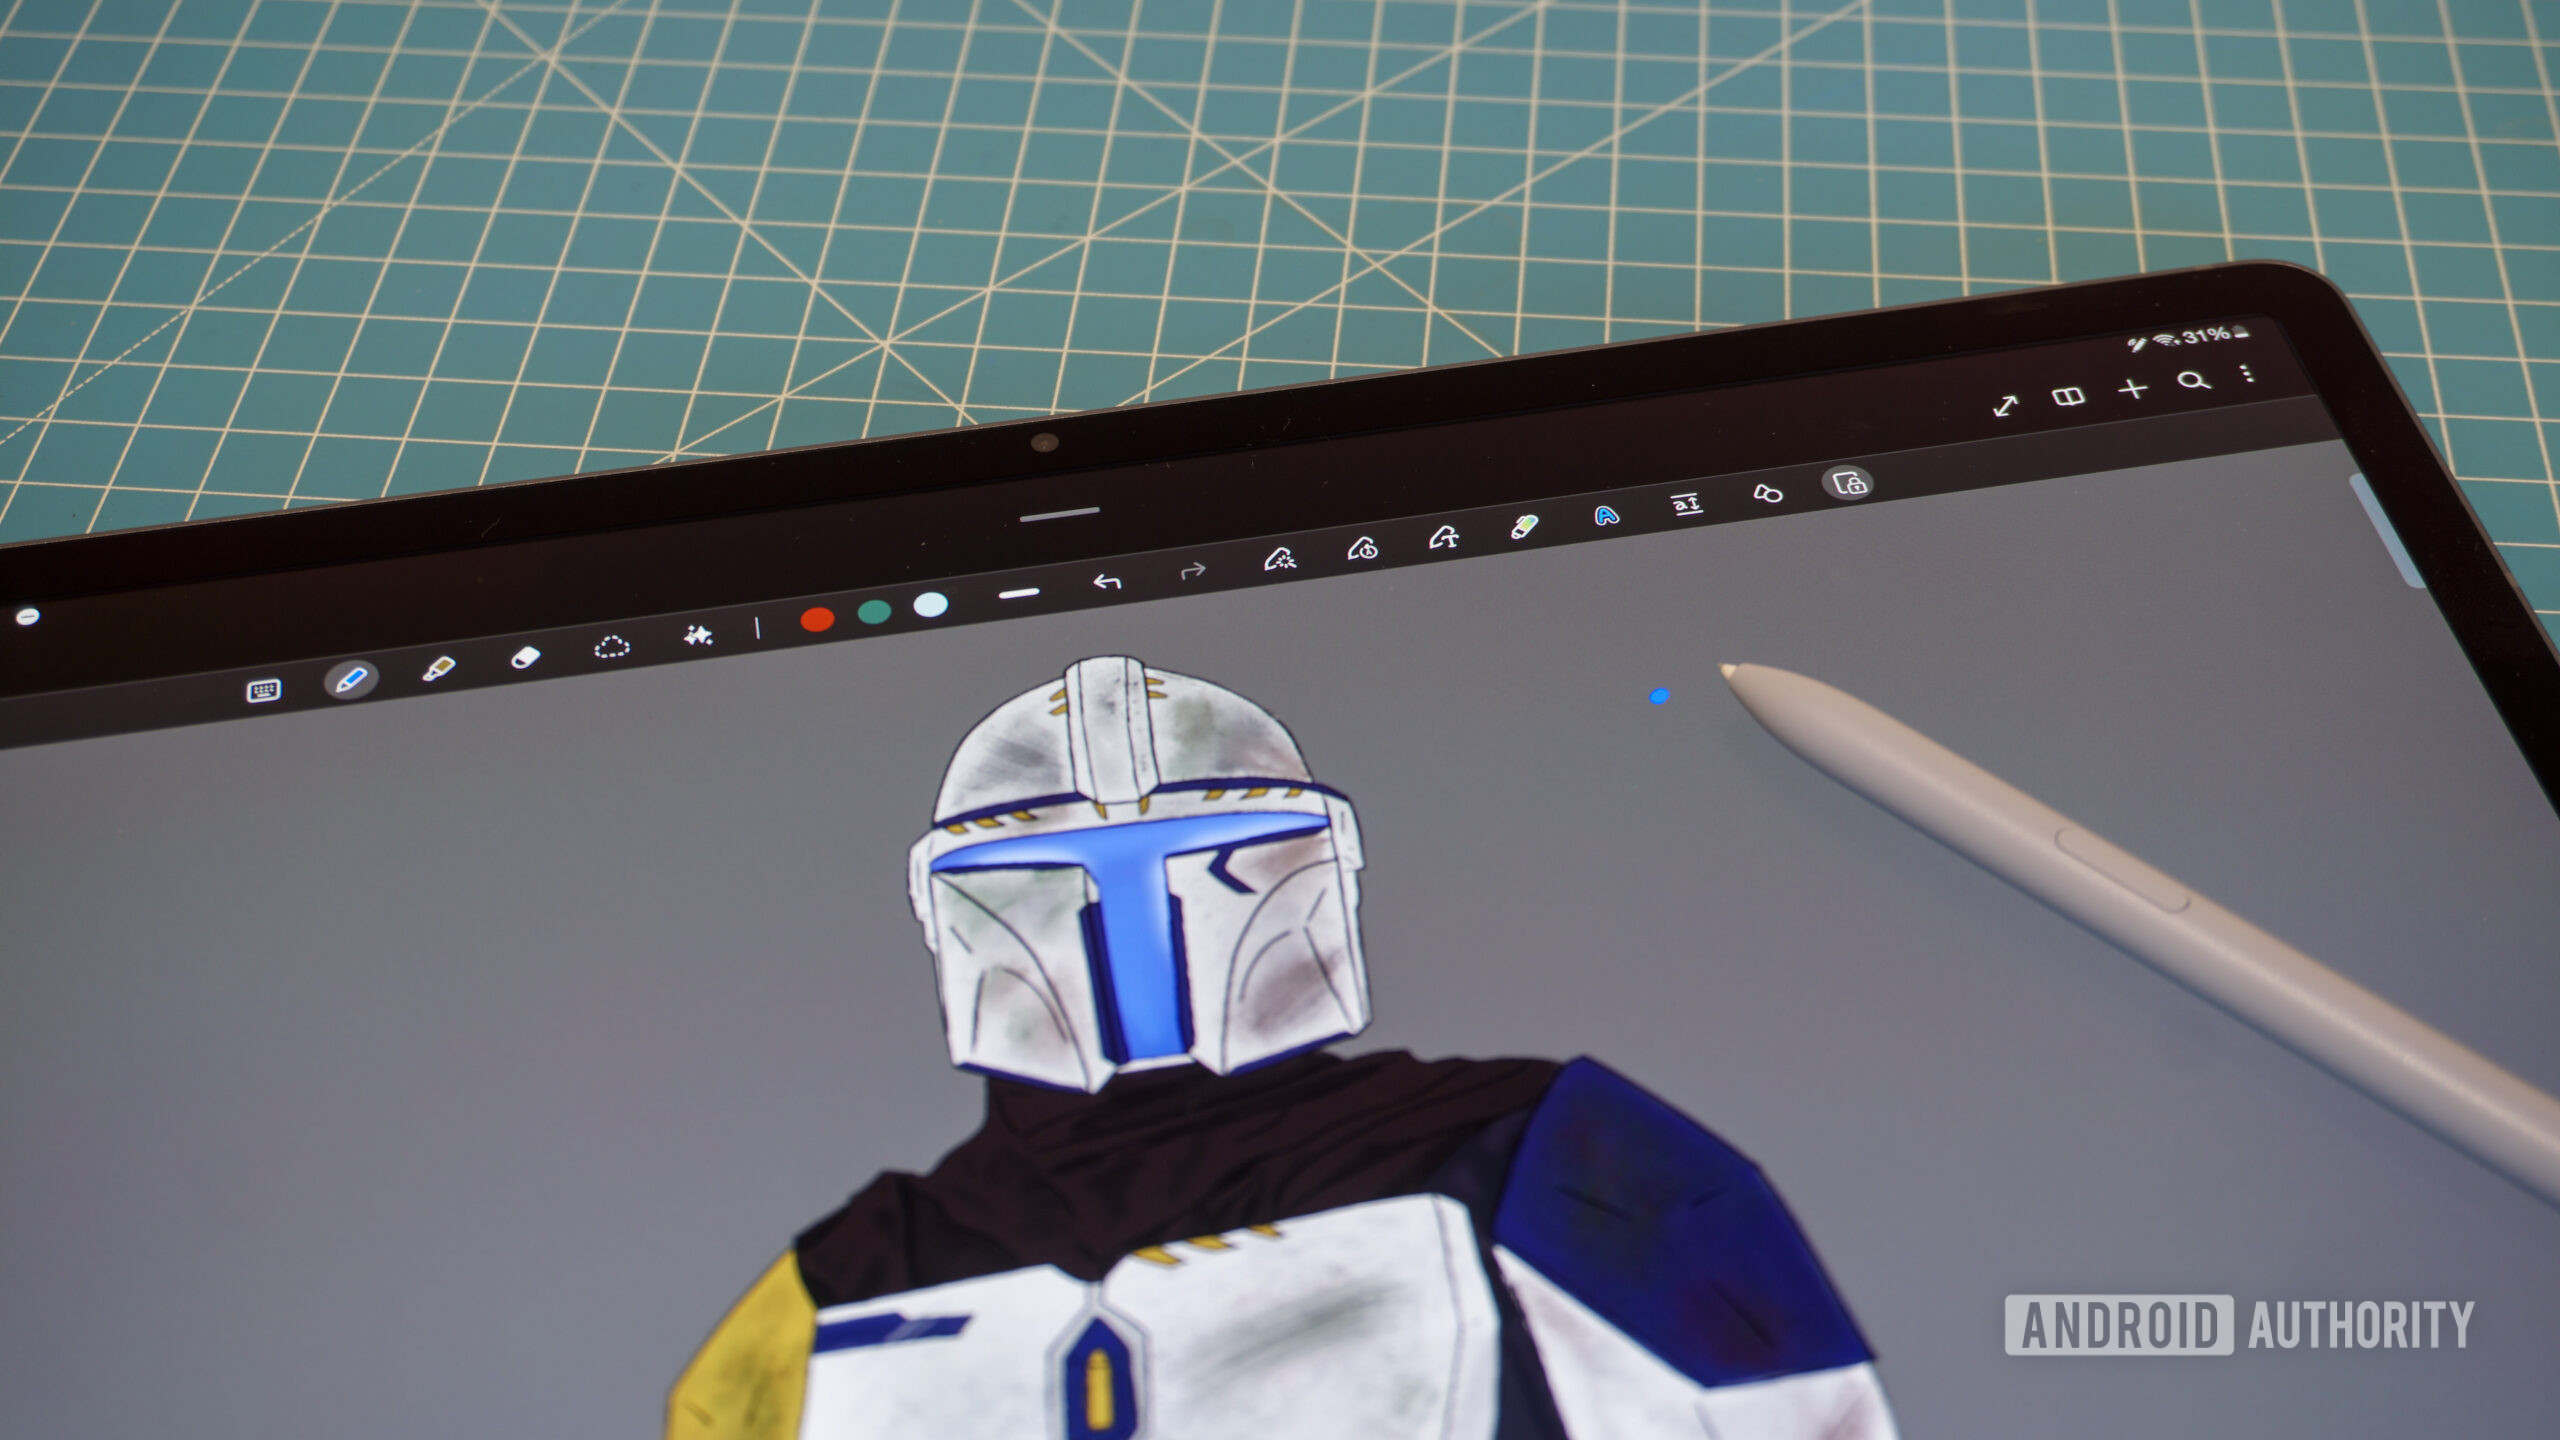Open pen thickness line selector
2560x1440 pixels.
pos(1018,594)
